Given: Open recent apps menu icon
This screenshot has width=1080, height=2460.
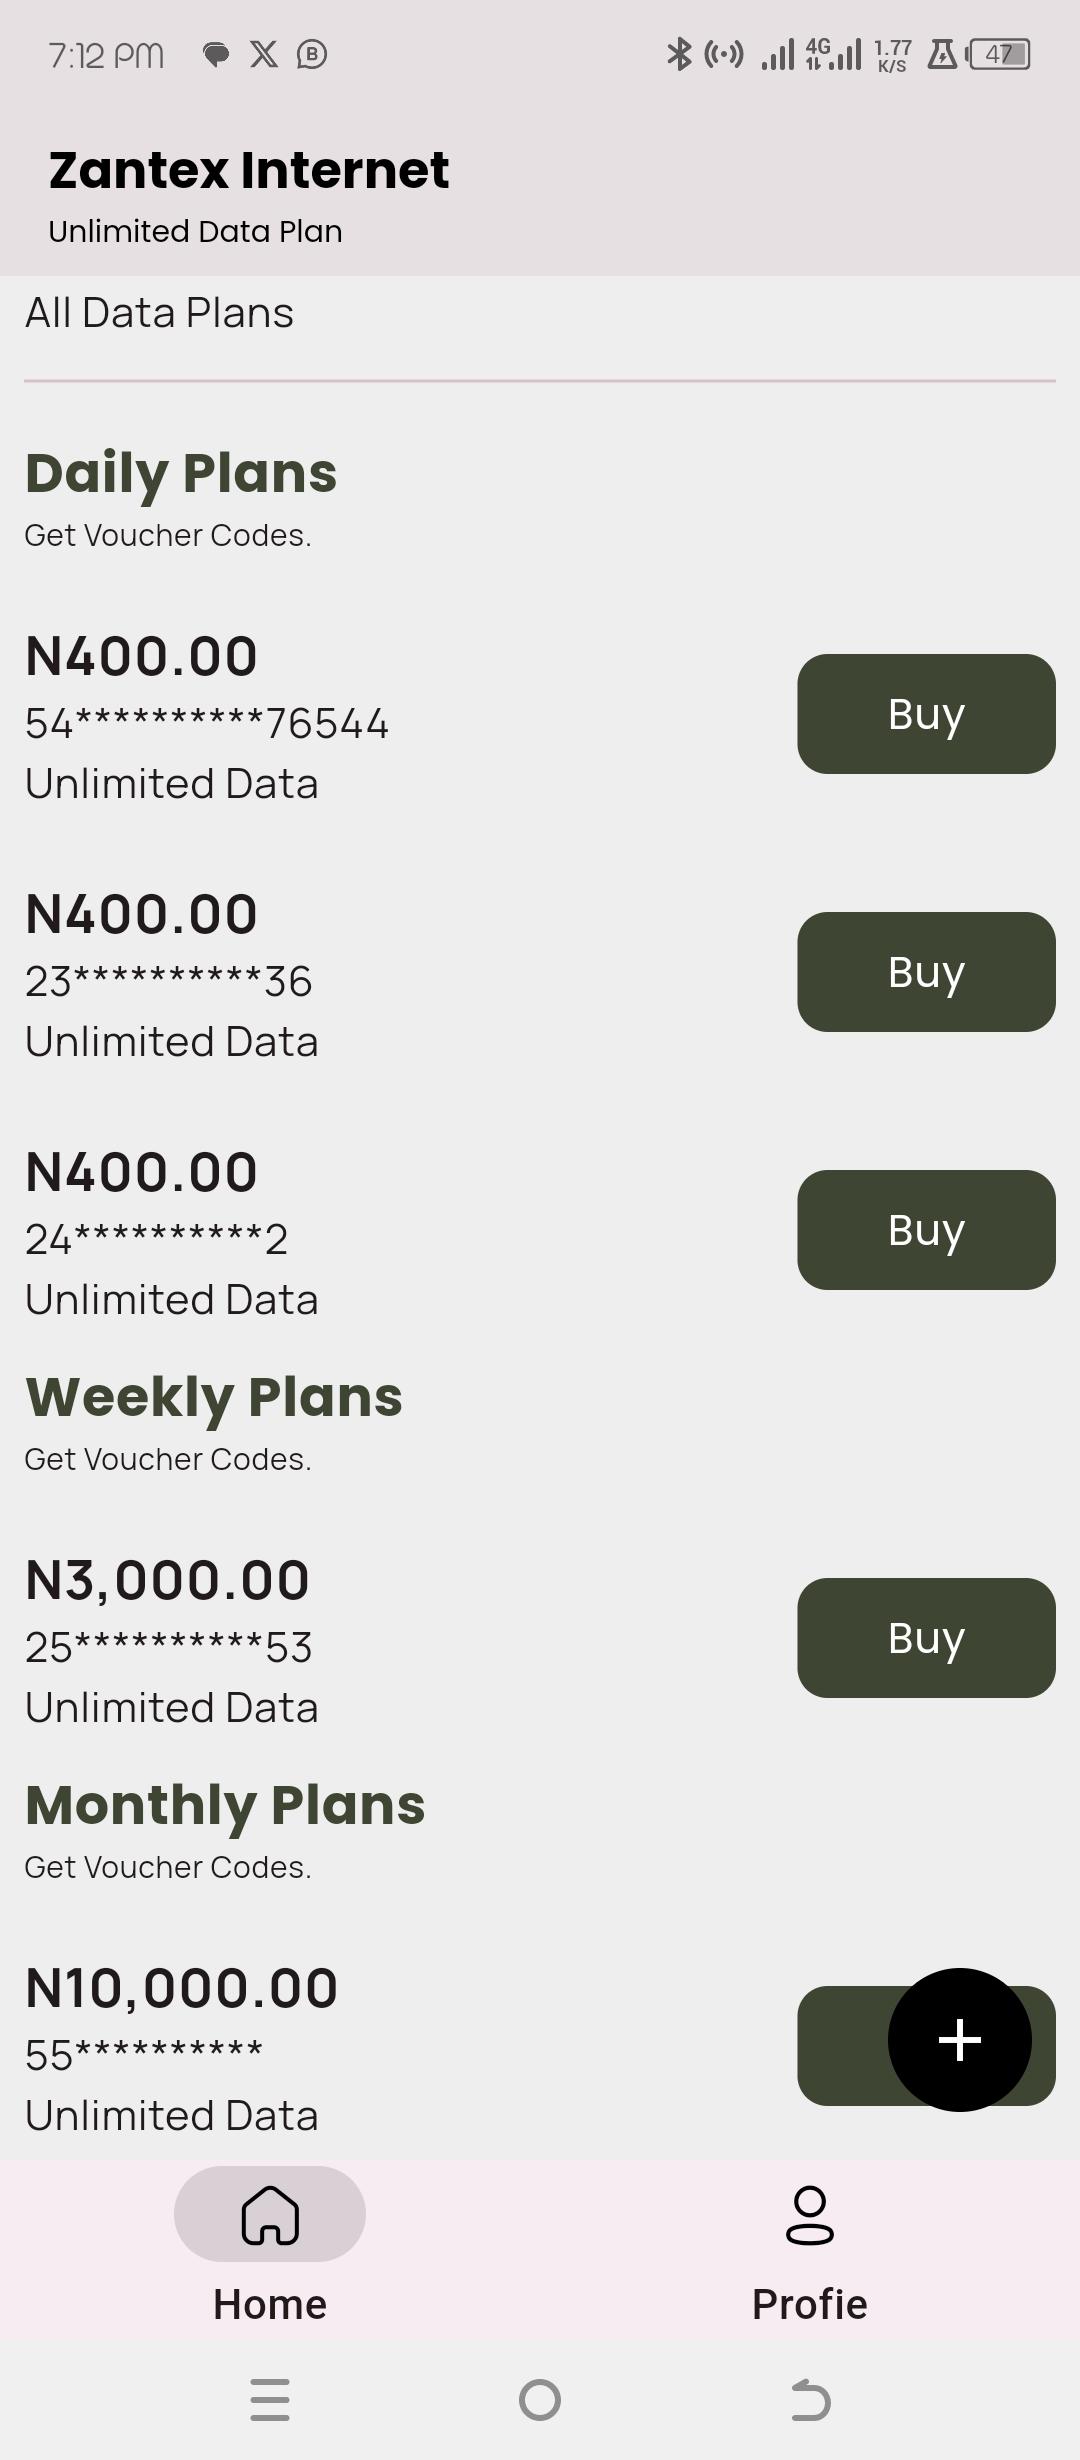Looking at the screenshot, I should tap(270, 2400).
